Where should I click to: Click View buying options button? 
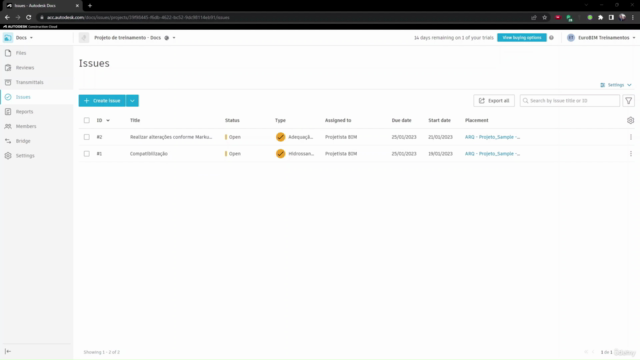(x=522, y=38)
